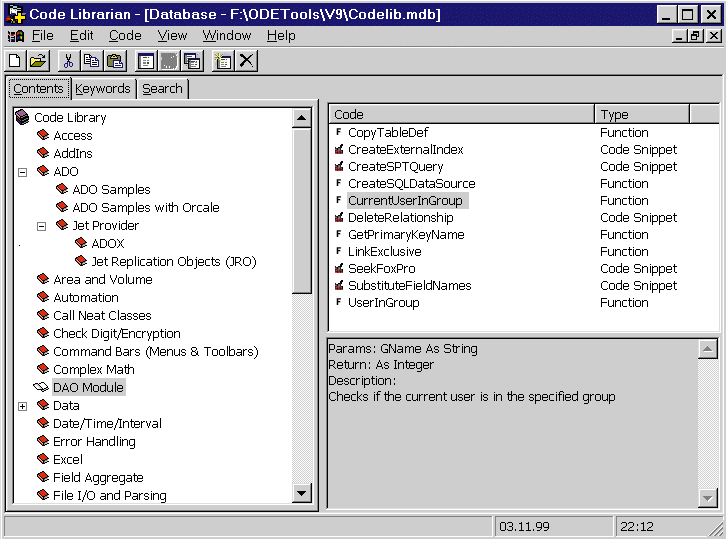Image resolution: width=726 pixels, height=539 pixels.
Task: Select the Error Handling category
Action: [x=94, y=442]
